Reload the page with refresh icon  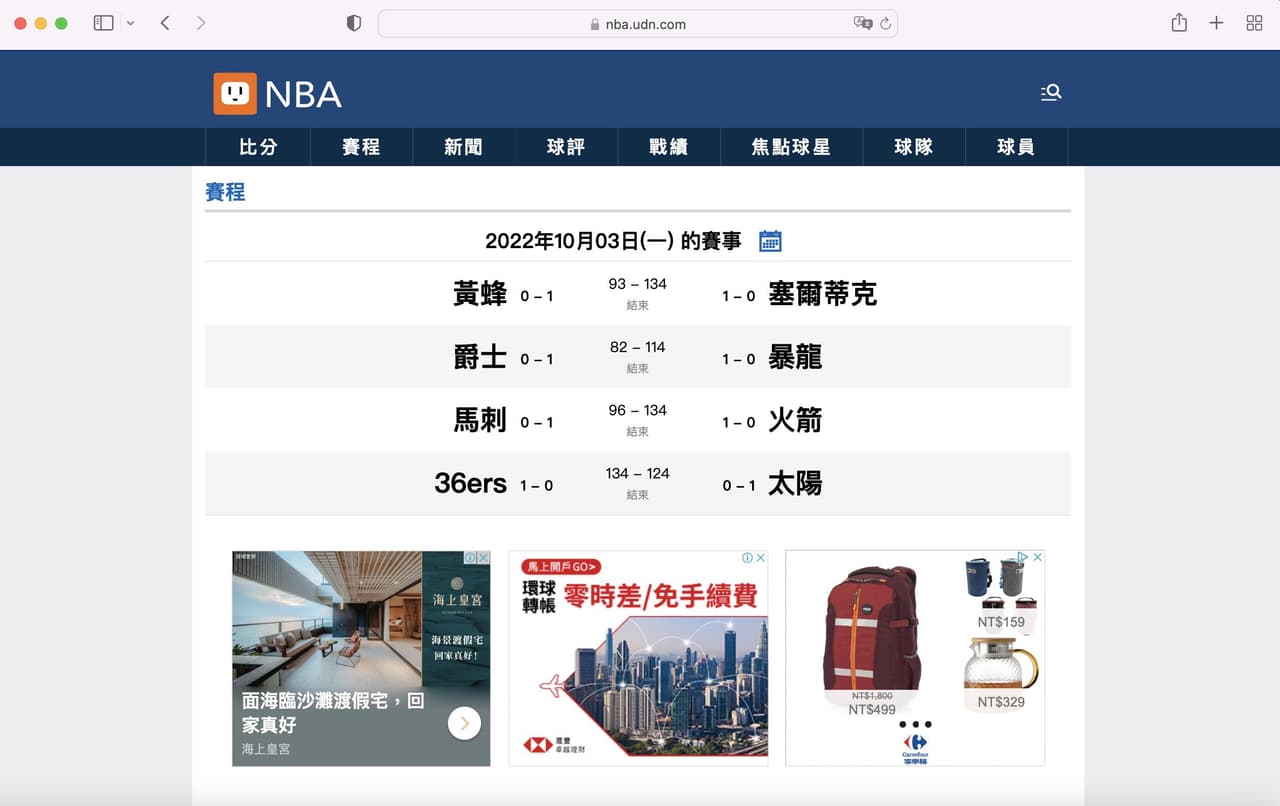(x=885, y=24)
